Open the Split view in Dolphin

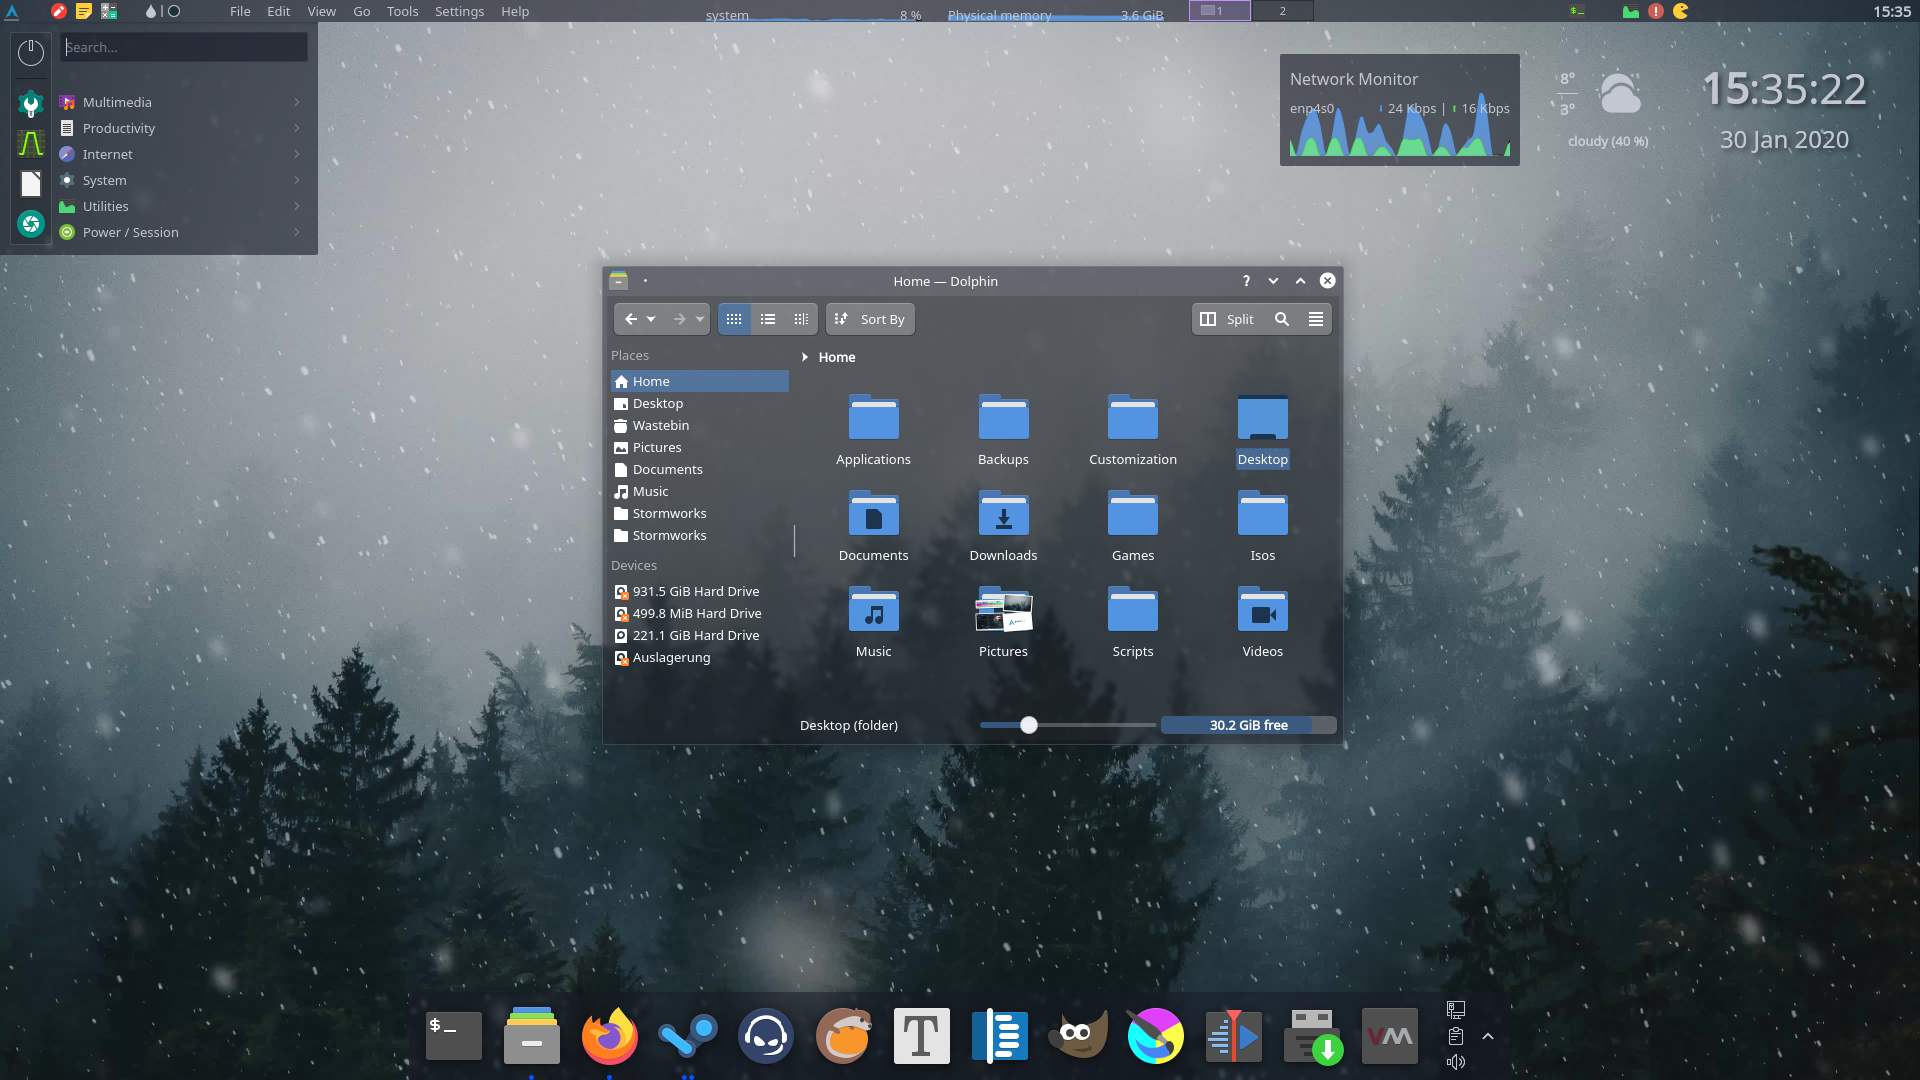click(1225, 318)
